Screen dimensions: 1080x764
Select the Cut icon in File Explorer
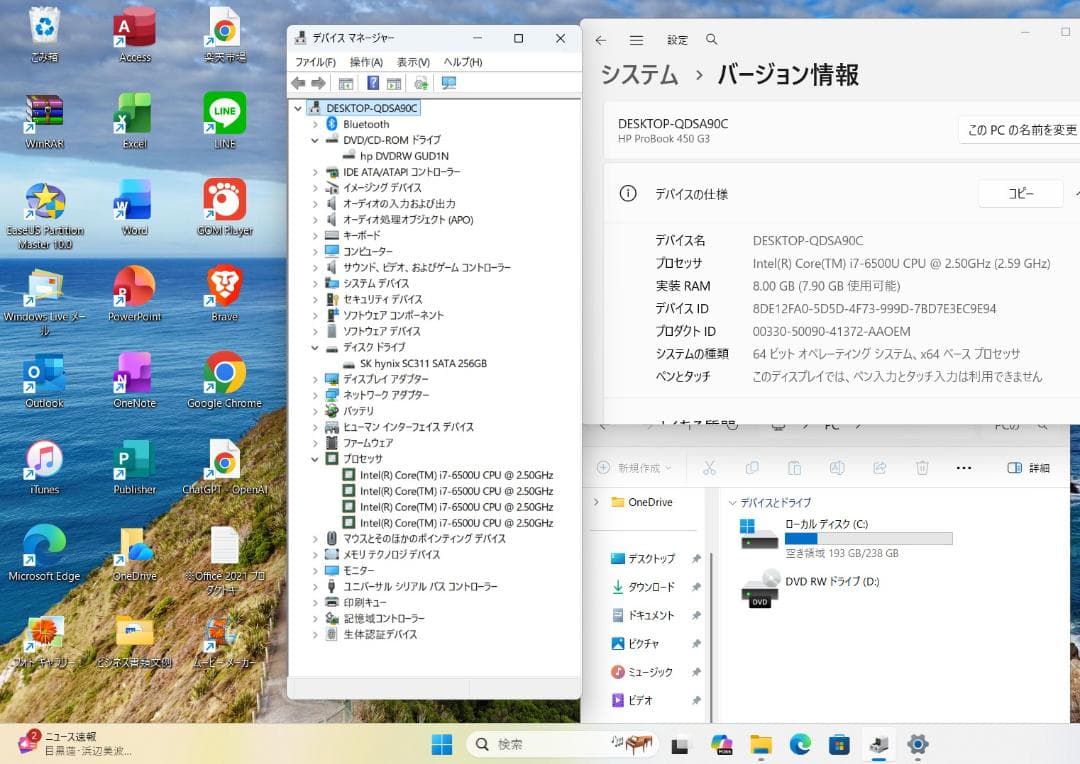coord(710,467)
